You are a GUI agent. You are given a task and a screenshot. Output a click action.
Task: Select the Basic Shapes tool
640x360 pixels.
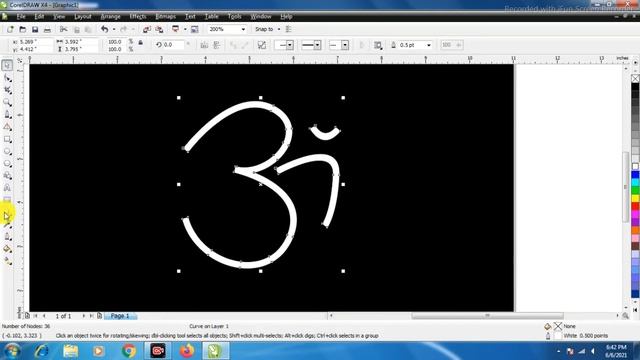tap(7, 176)
